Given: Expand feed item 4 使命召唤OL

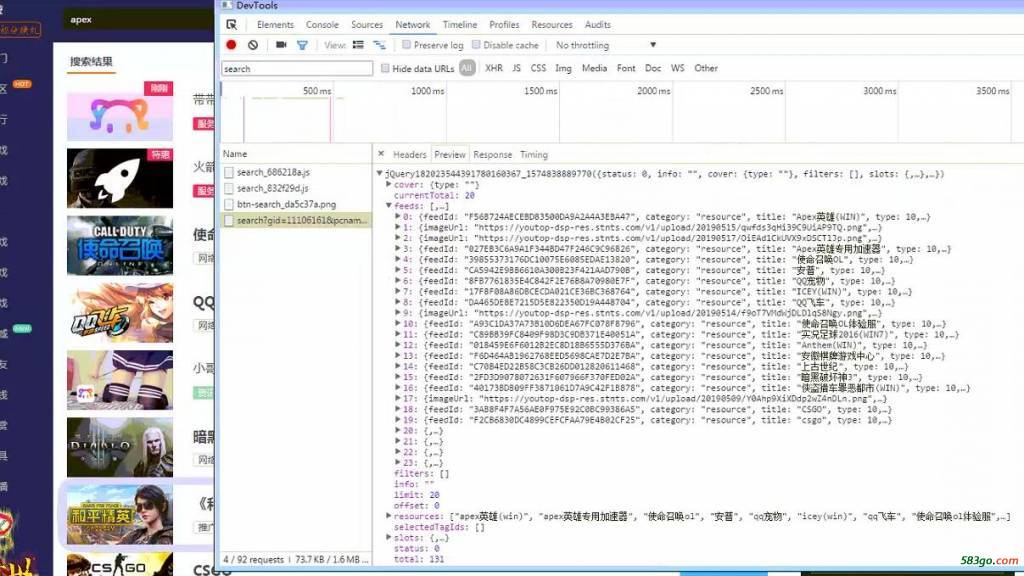Looking at the screenshot, I should pos(397,259).
